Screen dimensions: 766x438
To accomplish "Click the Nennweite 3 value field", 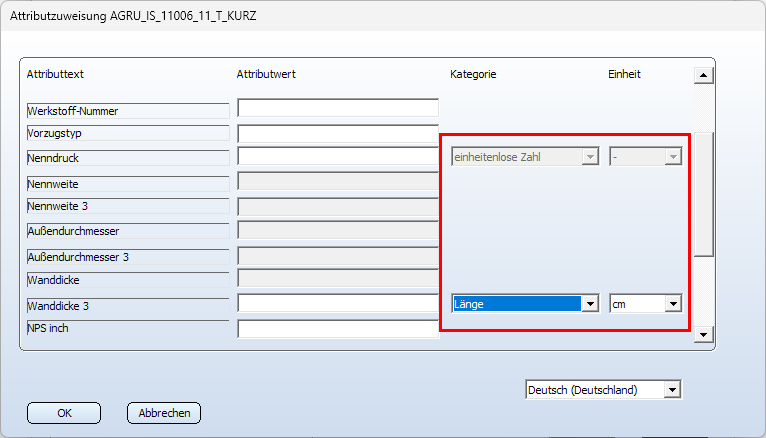I will pos(338,207).
